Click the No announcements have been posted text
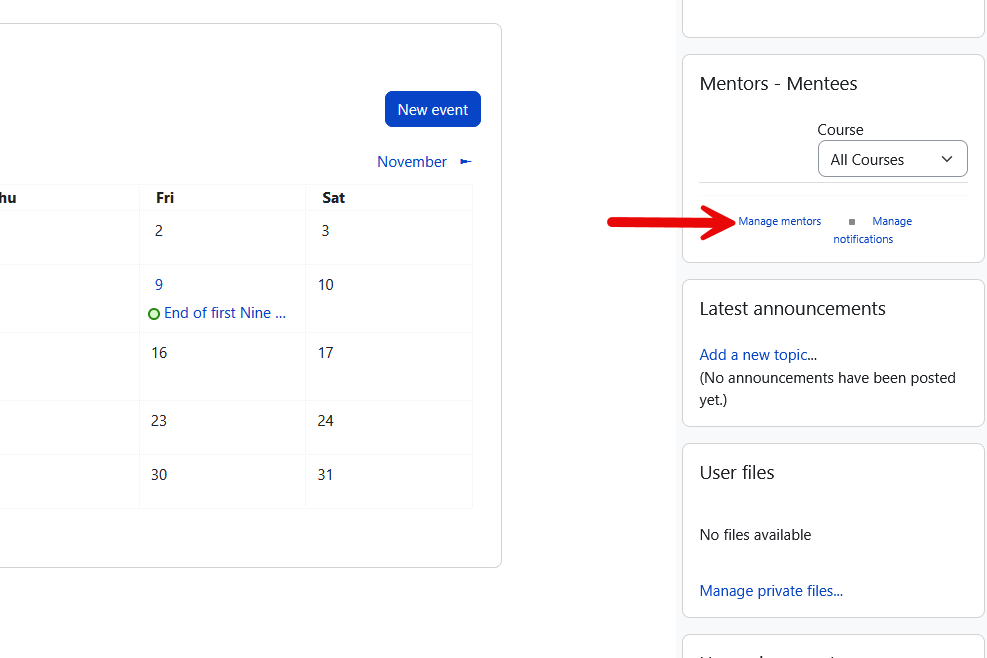The width and height of the screenshot is (987, 658). 828,389
